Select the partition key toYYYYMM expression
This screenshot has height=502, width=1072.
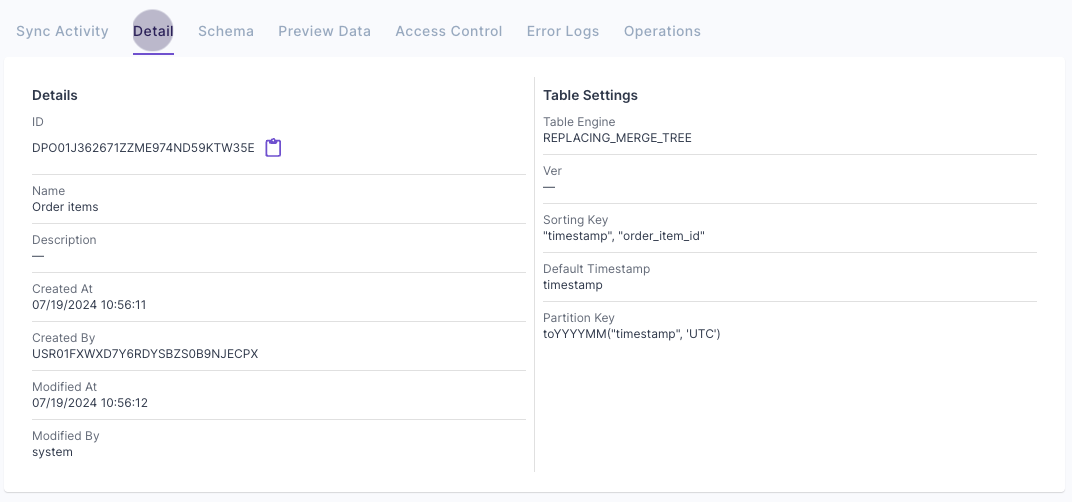tap(631, 334)
